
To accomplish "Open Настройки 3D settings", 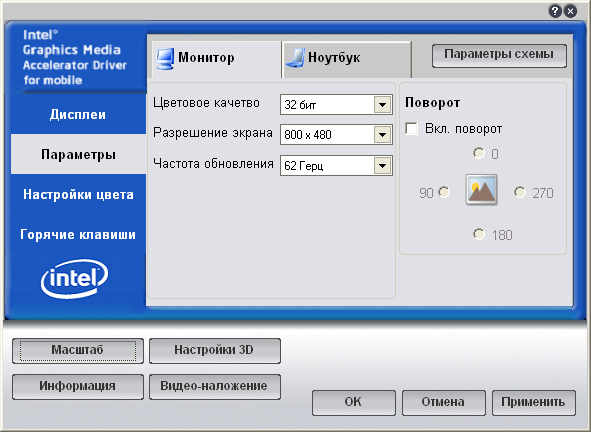I will pos(215,351).
